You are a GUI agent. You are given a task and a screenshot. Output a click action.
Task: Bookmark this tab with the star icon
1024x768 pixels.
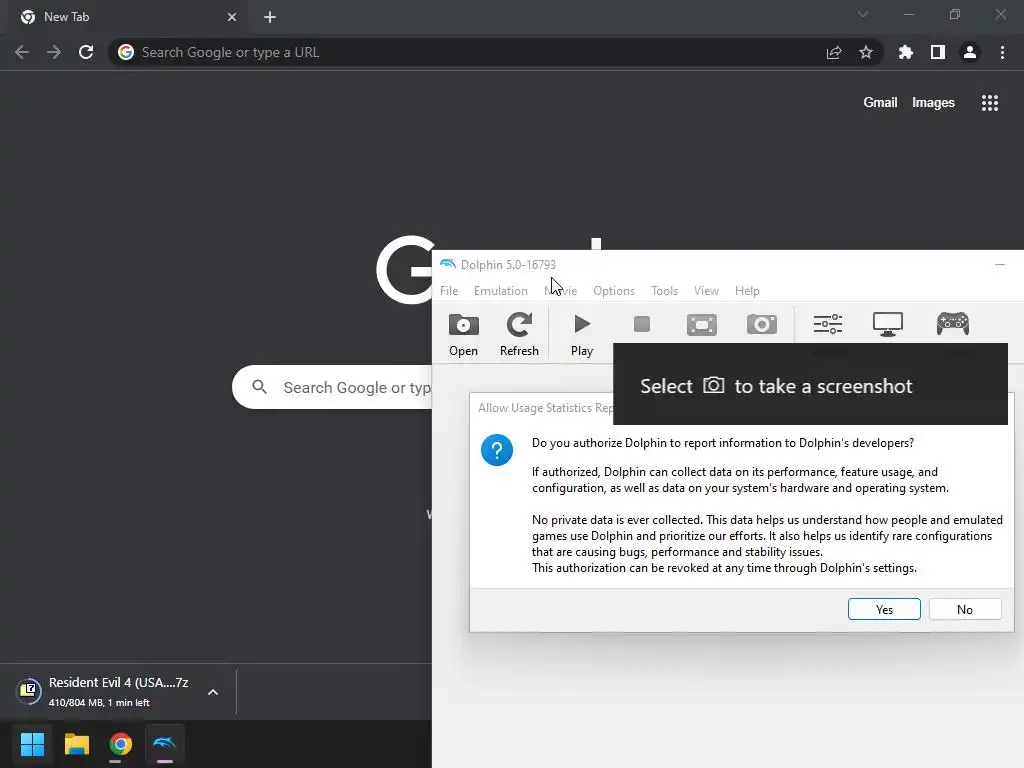pyautogui.click(x=866, y=52)
